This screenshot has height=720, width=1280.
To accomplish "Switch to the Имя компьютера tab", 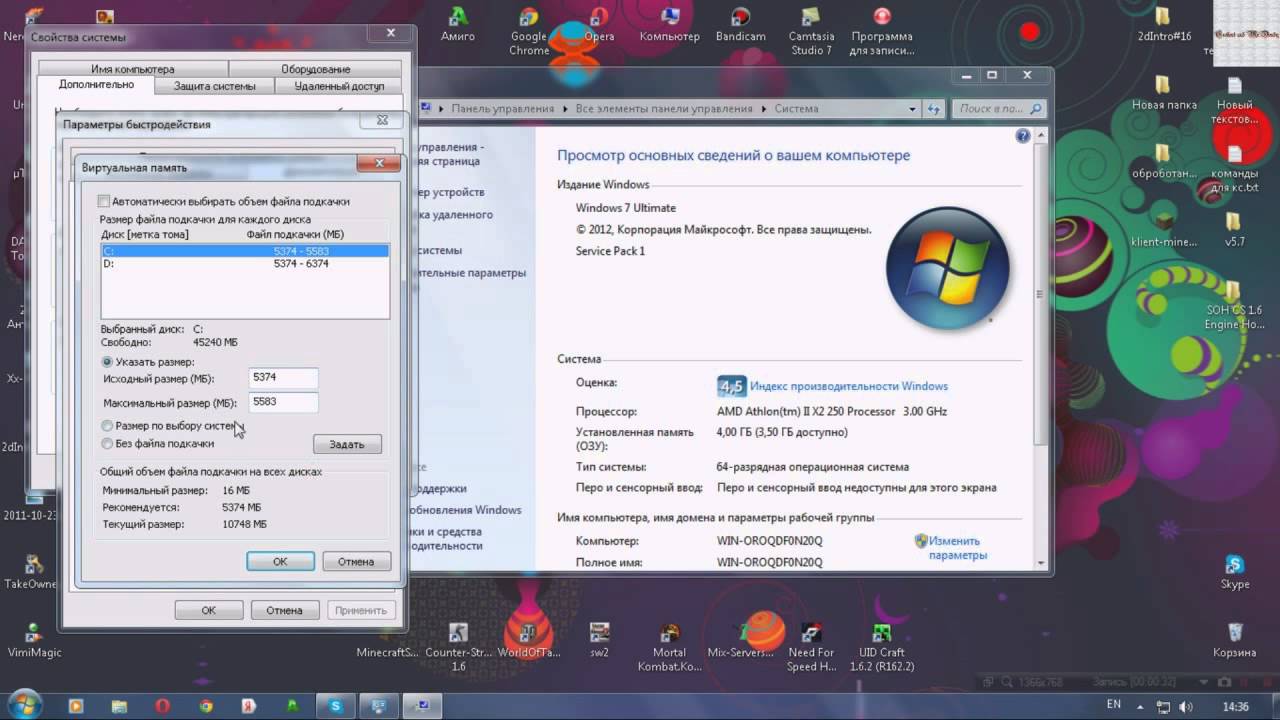I will (132, 69).
